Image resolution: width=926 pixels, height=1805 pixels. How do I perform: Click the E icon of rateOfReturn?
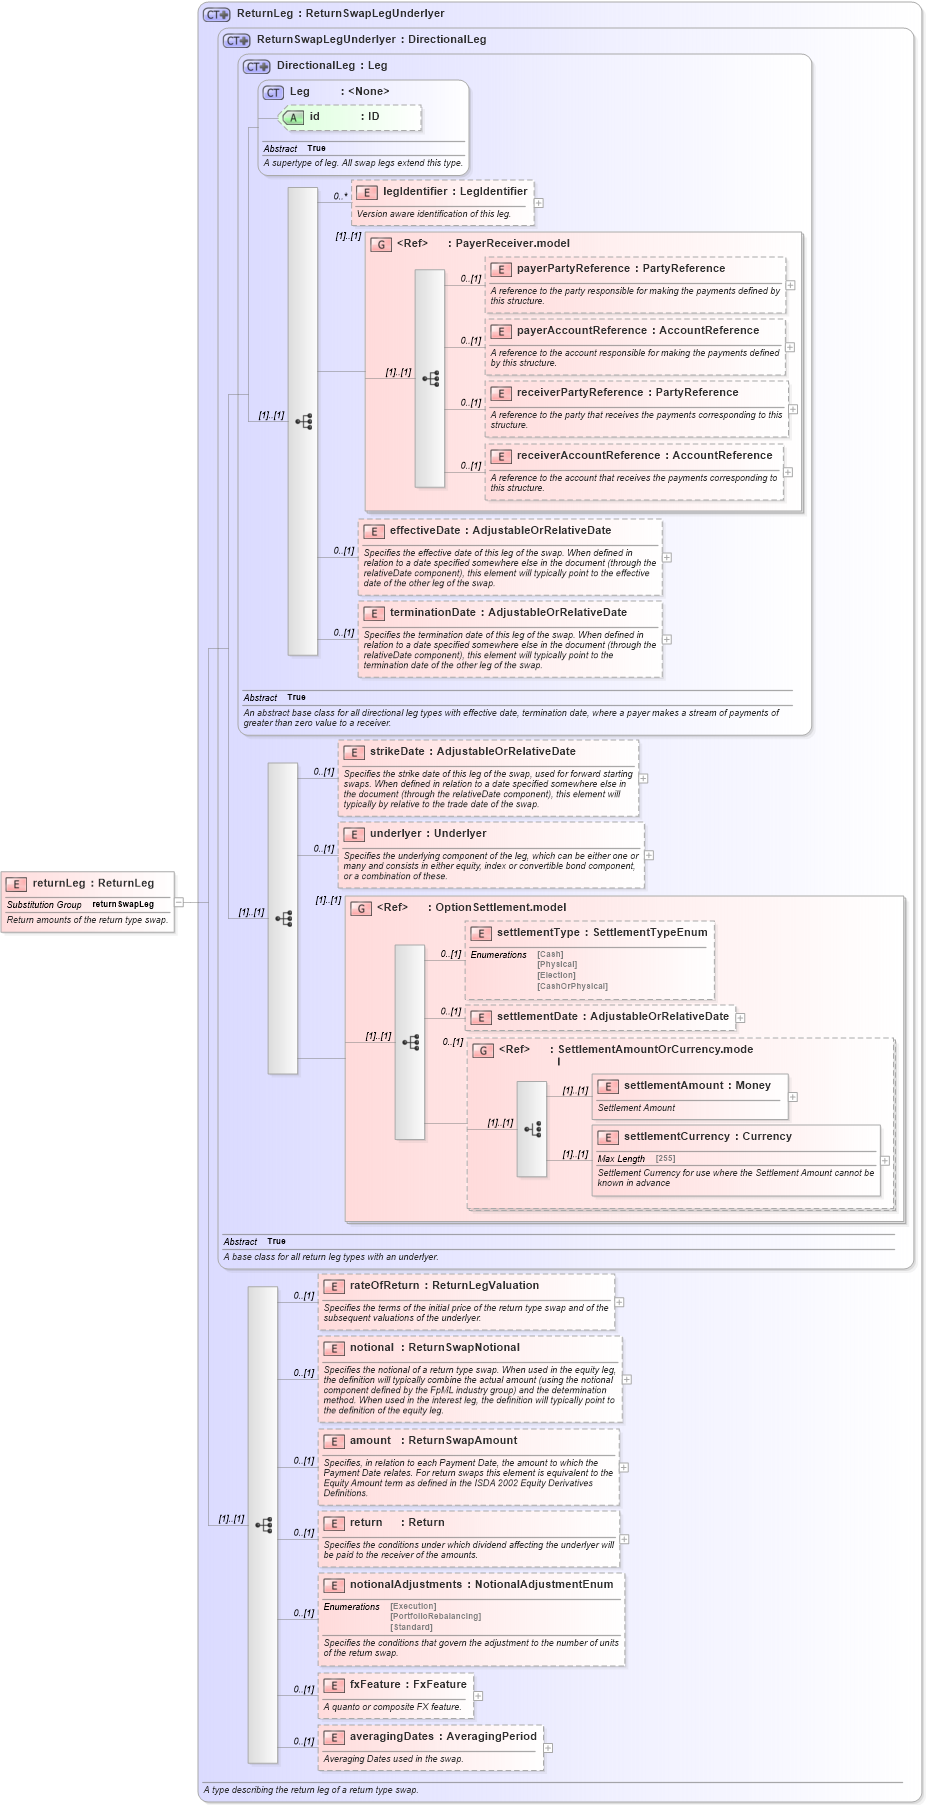334,1287
